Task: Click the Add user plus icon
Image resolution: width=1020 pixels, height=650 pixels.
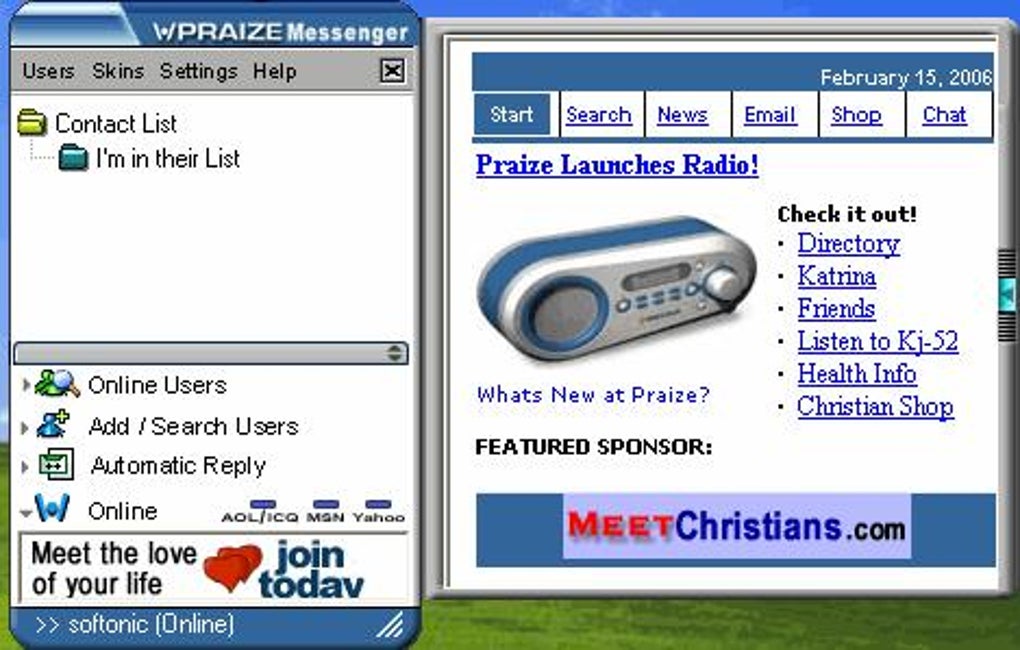Action: pos(53,424)
